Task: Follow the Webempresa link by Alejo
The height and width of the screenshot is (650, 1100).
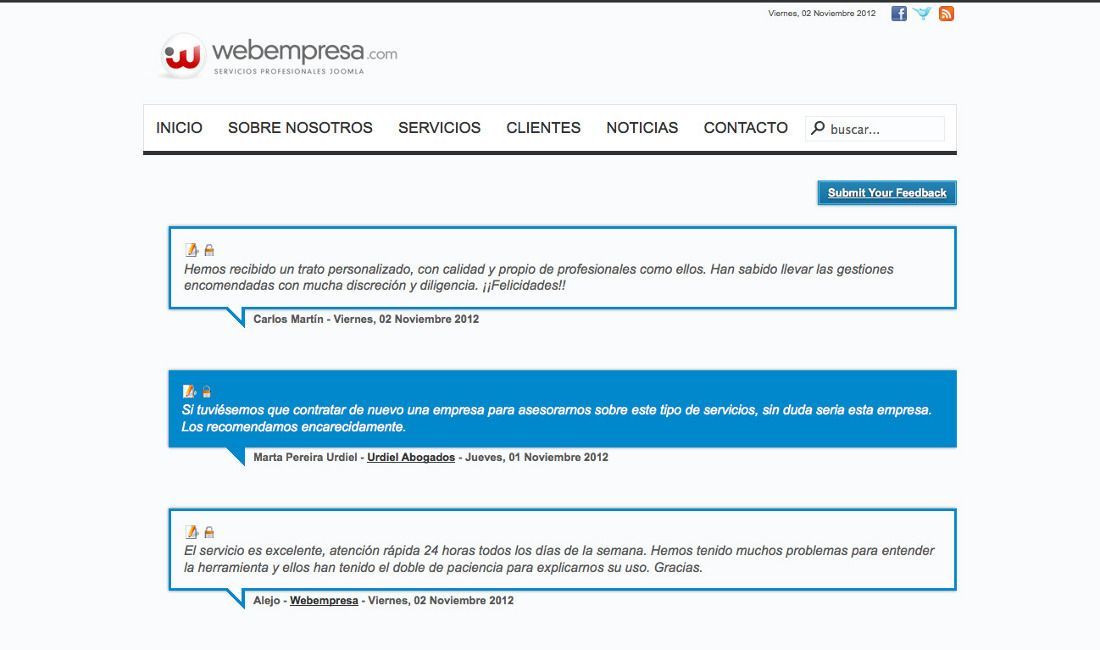Action: point(324,600)
